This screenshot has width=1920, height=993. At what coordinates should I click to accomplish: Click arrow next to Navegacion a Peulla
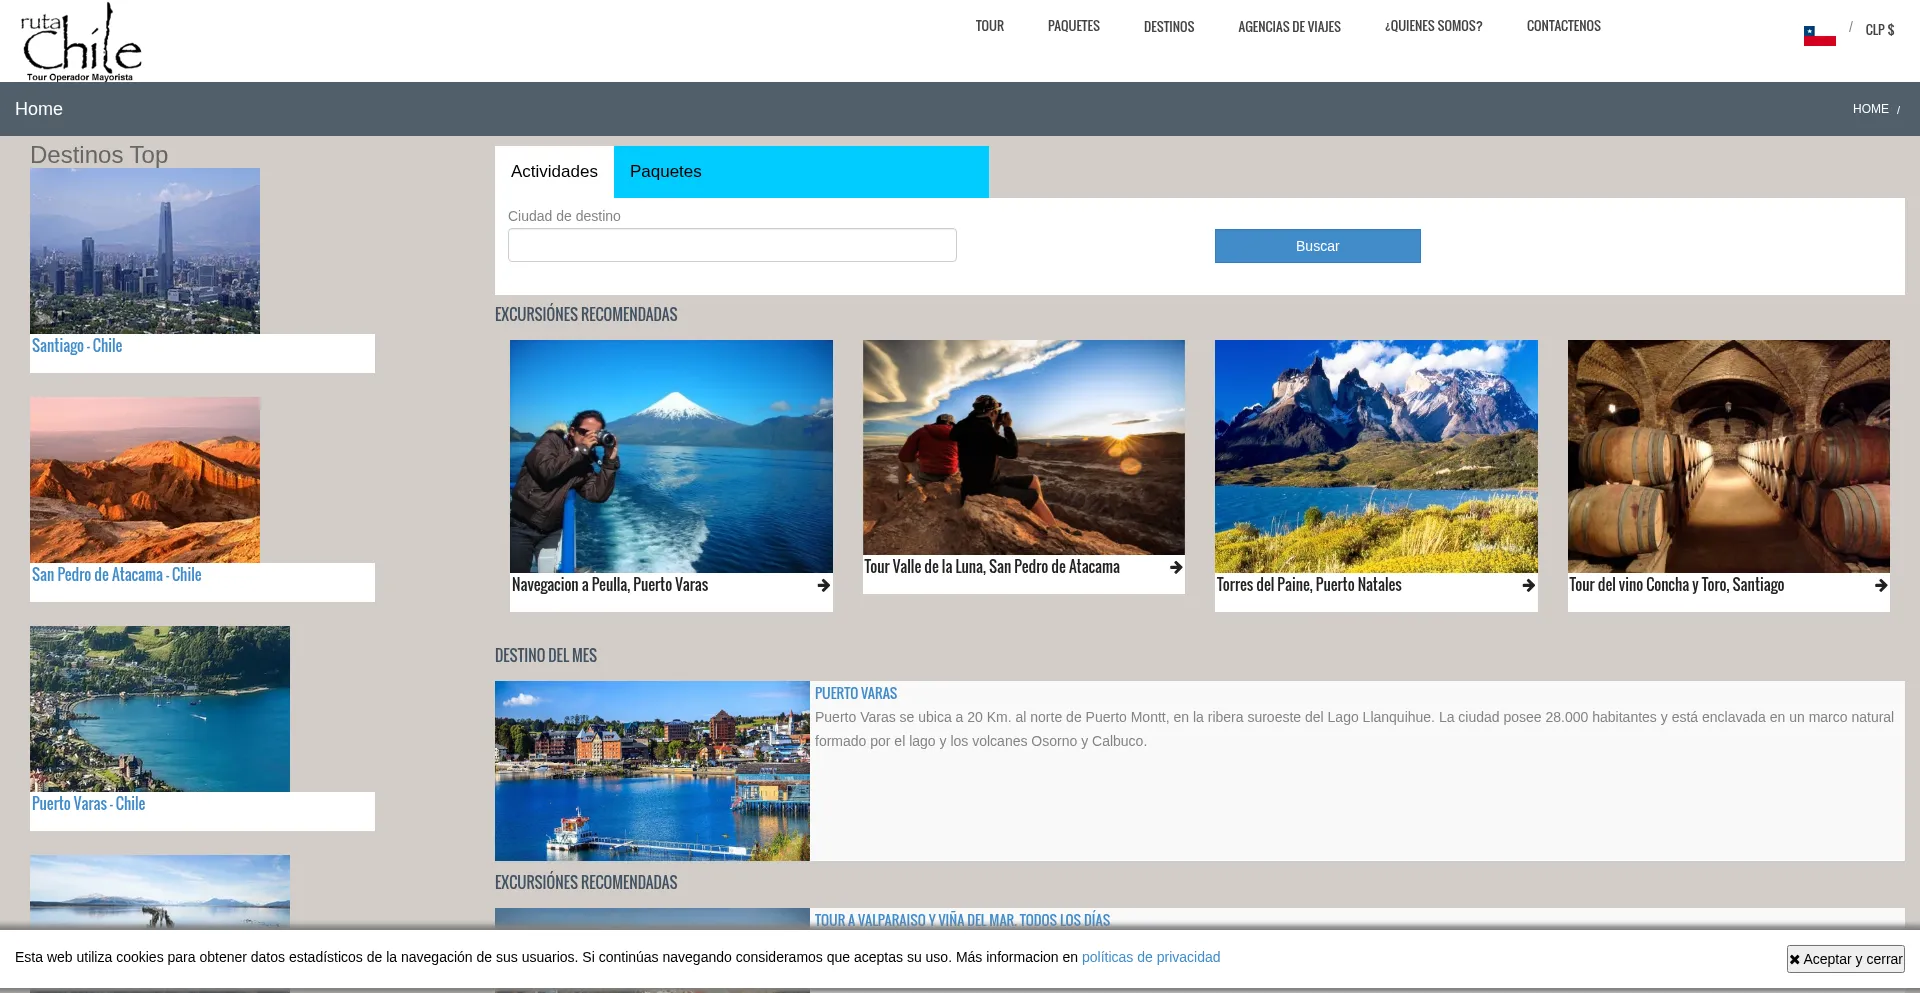823,586
